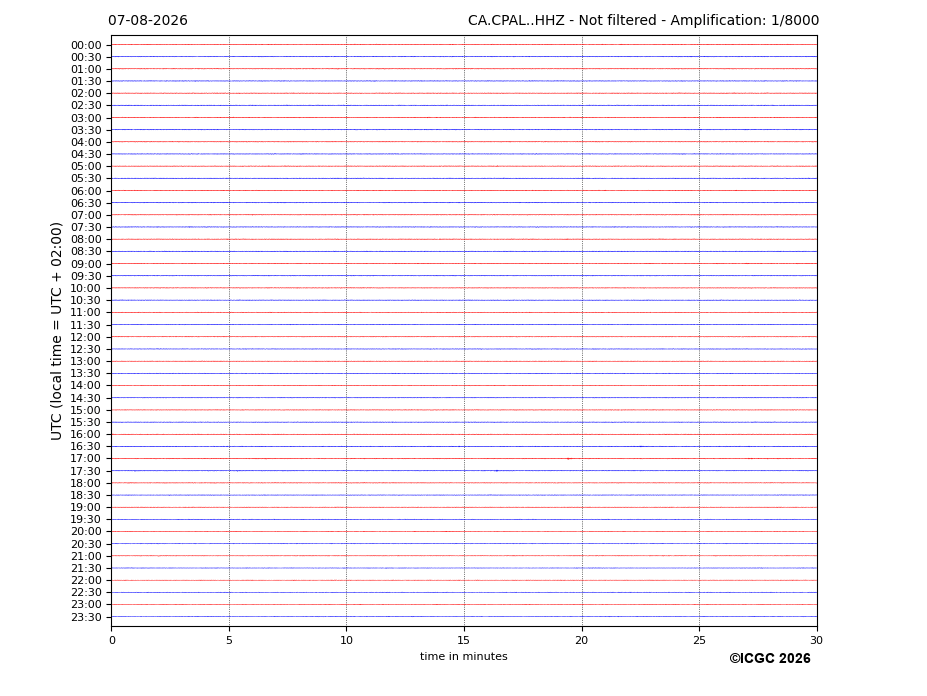Click the 15:30 time row label

pyautogui.click(x=86, y=422)
